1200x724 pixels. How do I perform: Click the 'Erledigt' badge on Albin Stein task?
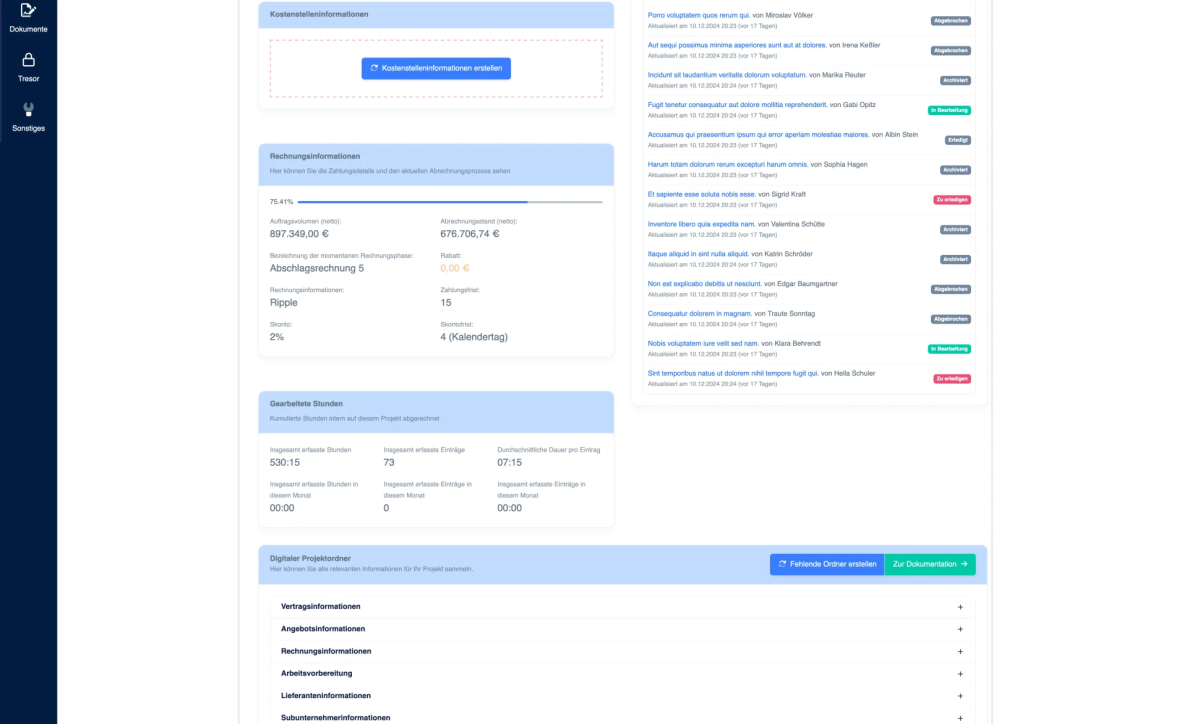[957, 140]
